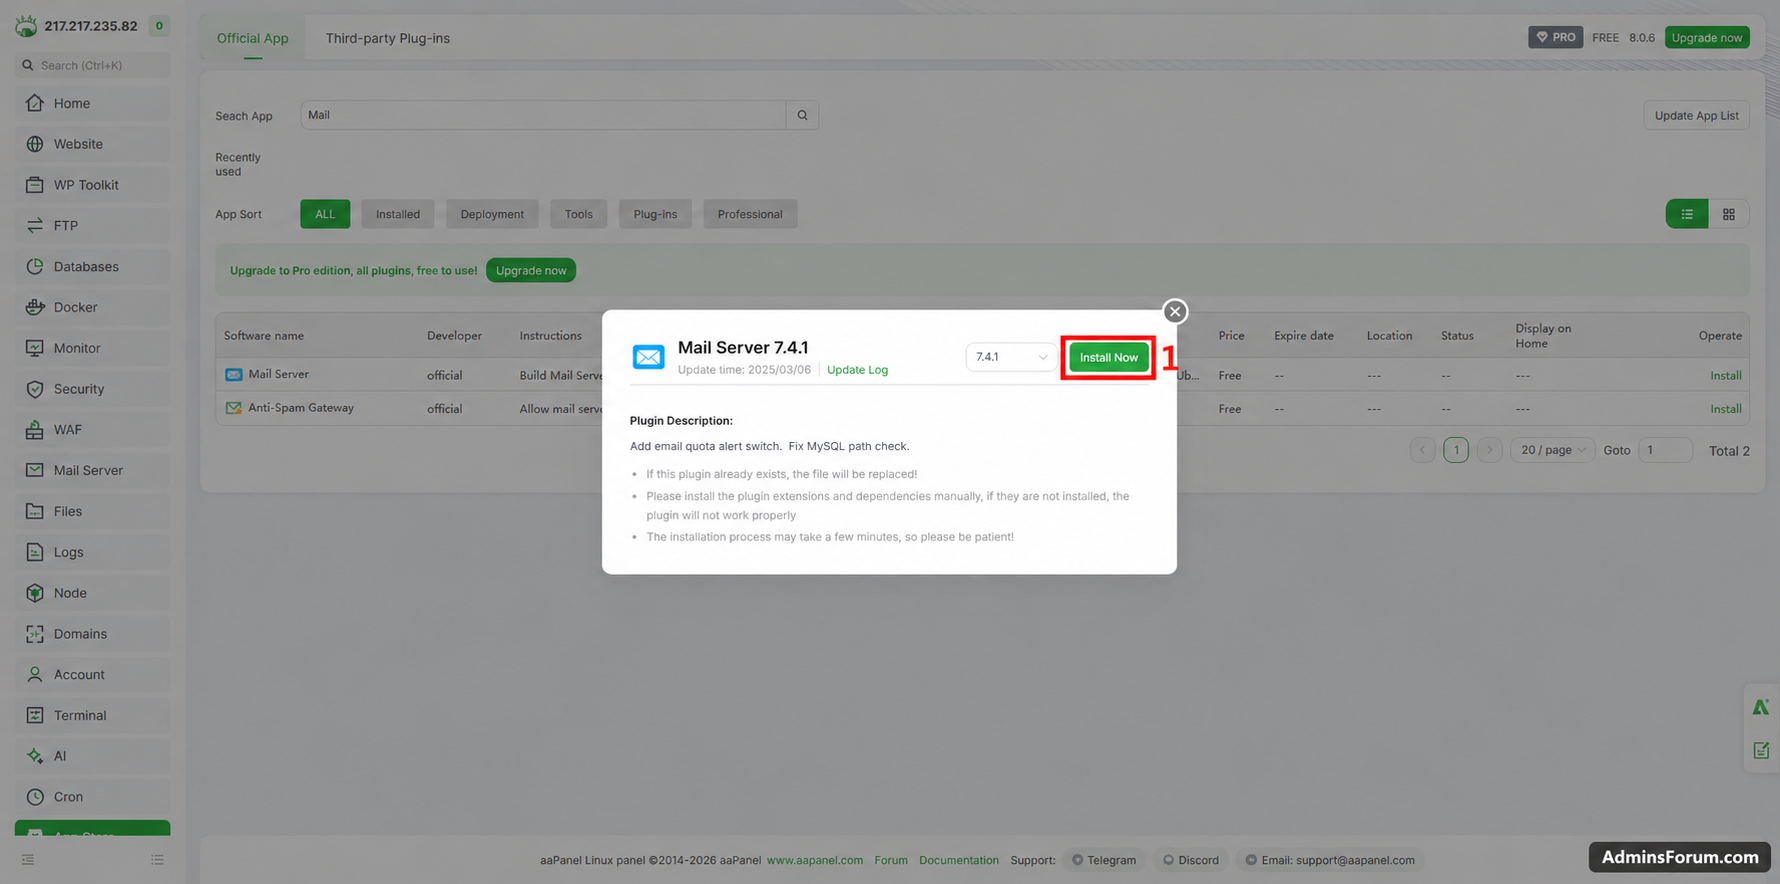Click the Update App List button
Viewport: 1780px width, 884px height.
(x=1696, y=115)
